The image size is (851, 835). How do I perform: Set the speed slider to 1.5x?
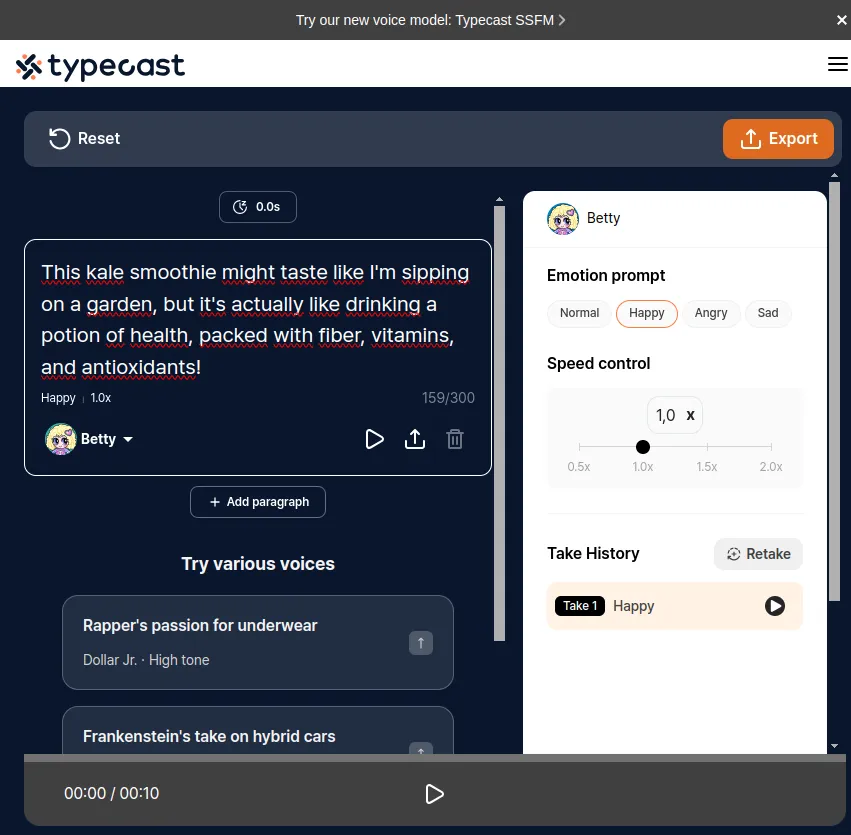[707, 447]
